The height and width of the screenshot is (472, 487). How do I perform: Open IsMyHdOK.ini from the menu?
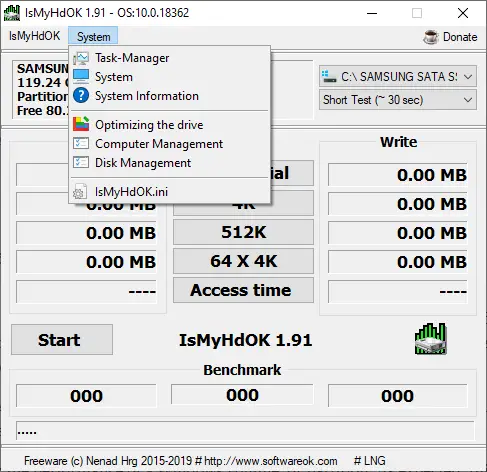click(x=169, y=192)
